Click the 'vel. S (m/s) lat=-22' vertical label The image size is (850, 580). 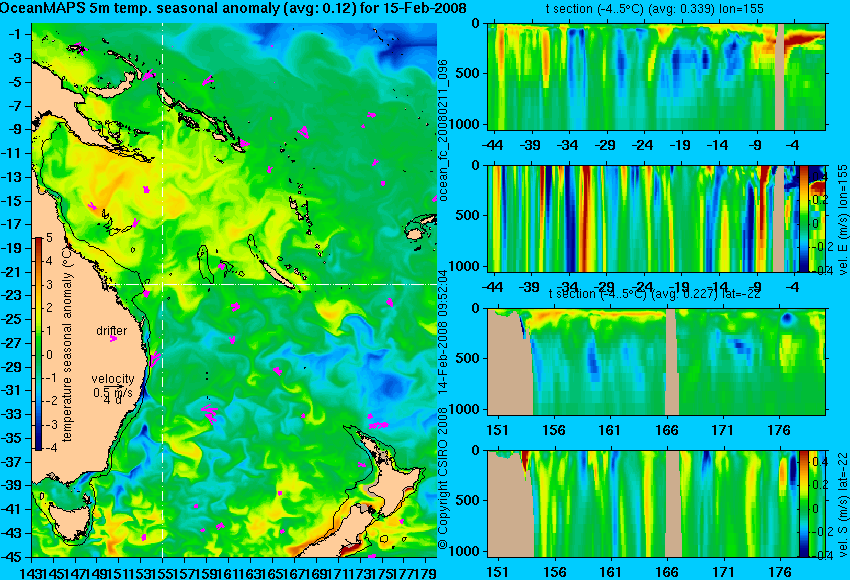(843, 504)
